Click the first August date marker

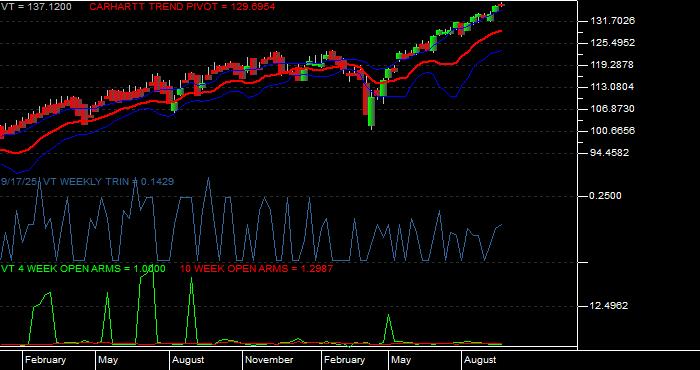pyautogui.click(x=188, y=360)
